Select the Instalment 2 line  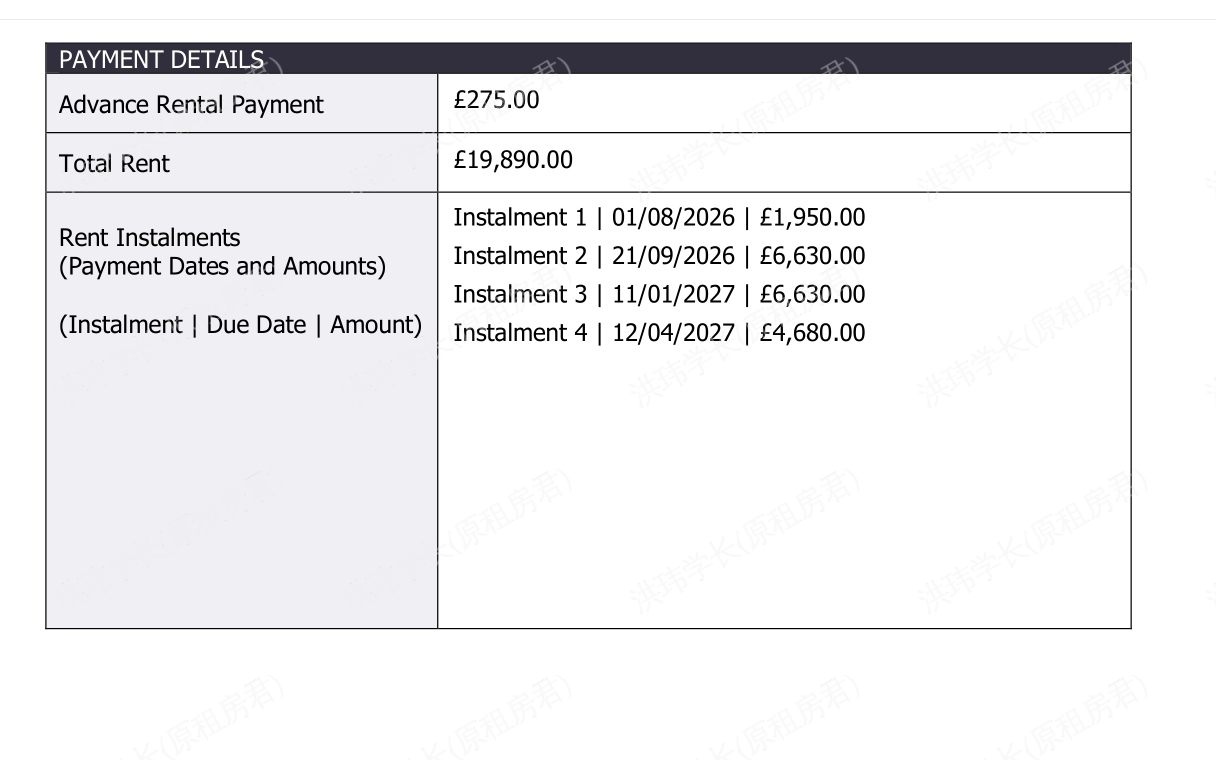[659, 256]
